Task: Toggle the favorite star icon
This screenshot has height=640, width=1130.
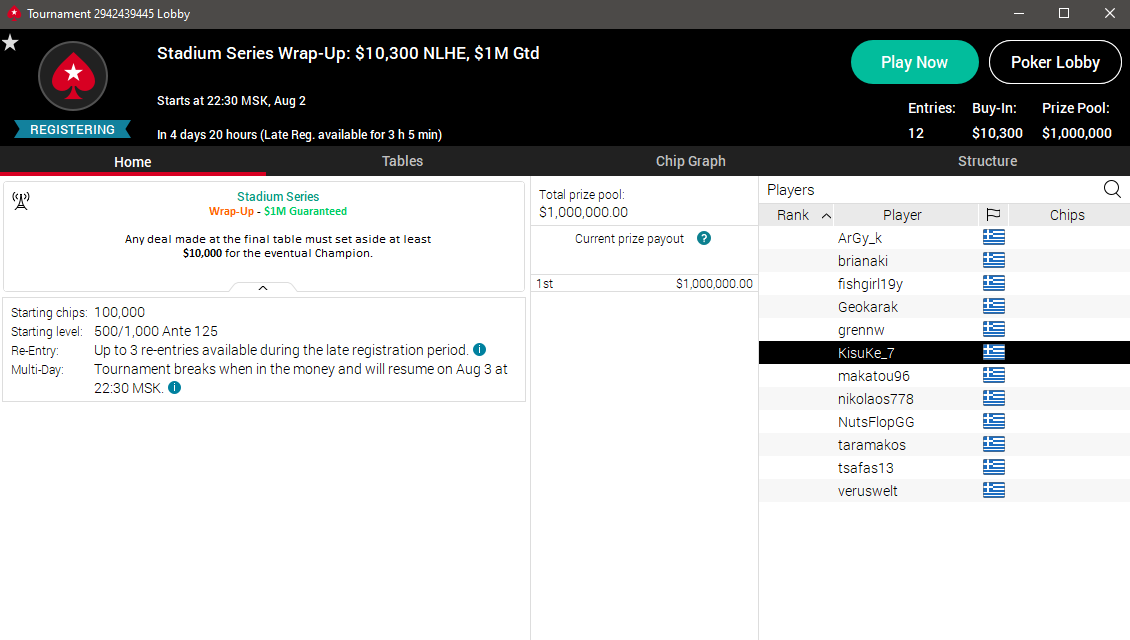Action: point(10,43)
